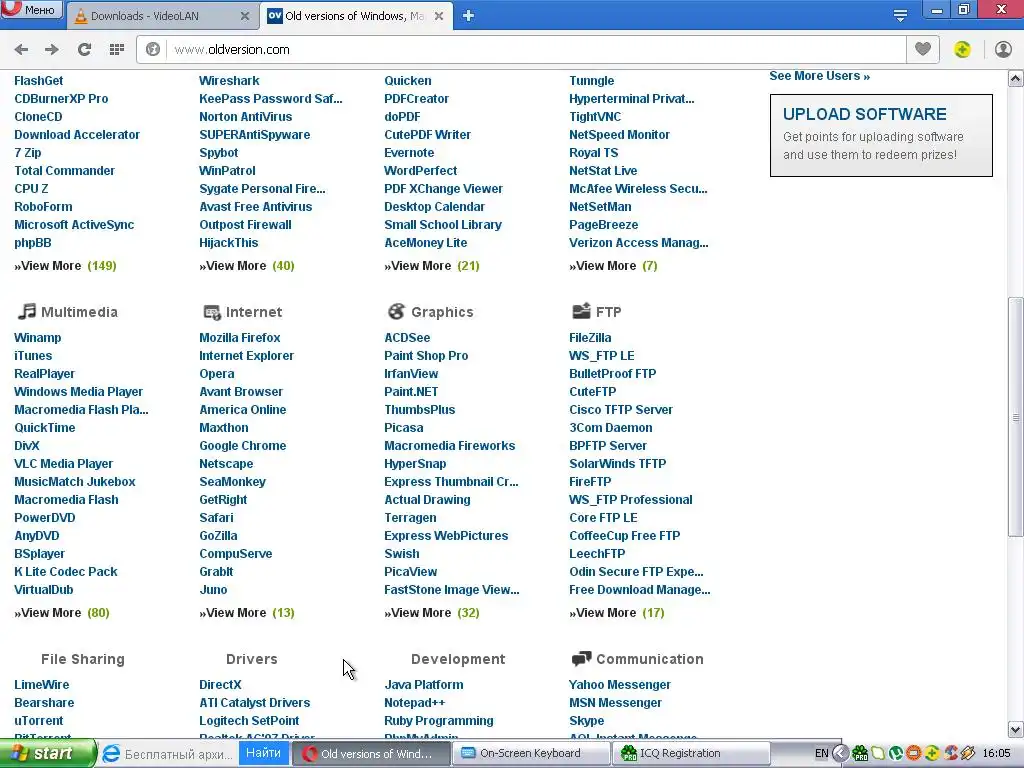Open the Opera Меню button
Image resolution: width=1024 pixels, height=768 pixels.
[x=31, y=10]
